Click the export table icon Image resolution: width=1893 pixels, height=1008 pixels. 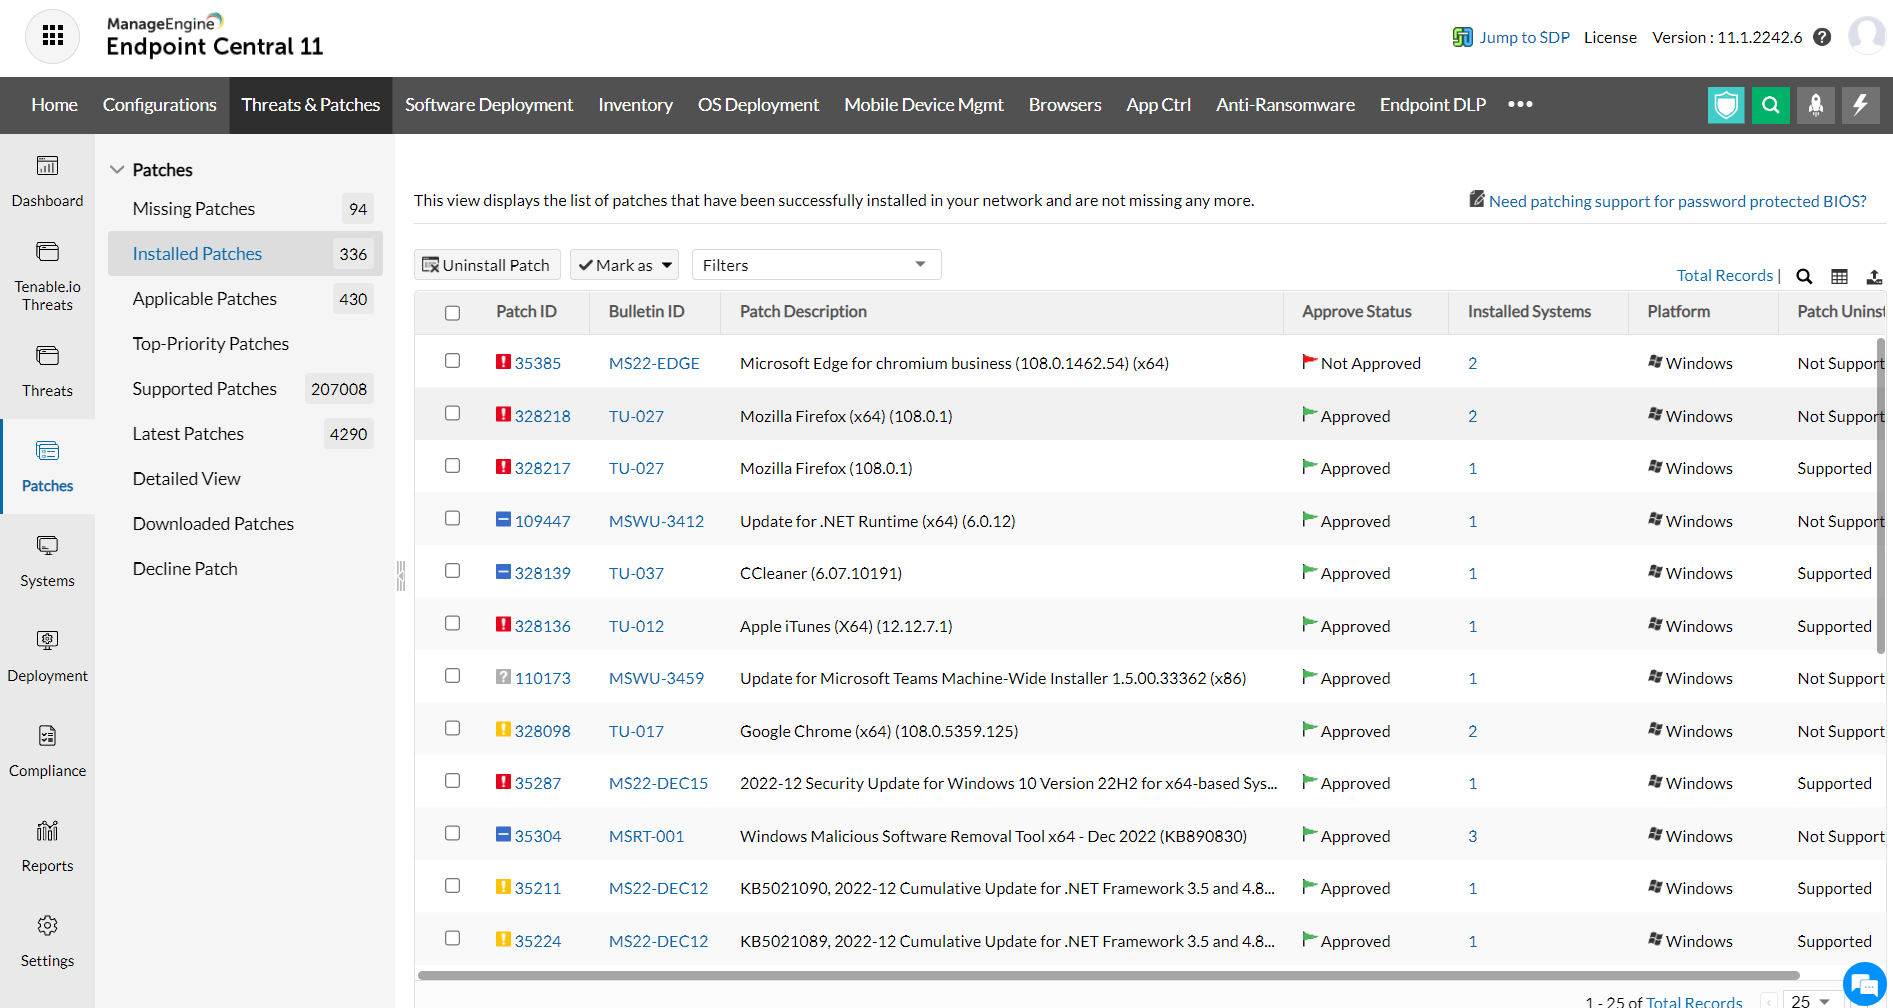(x=1874, y=276)
